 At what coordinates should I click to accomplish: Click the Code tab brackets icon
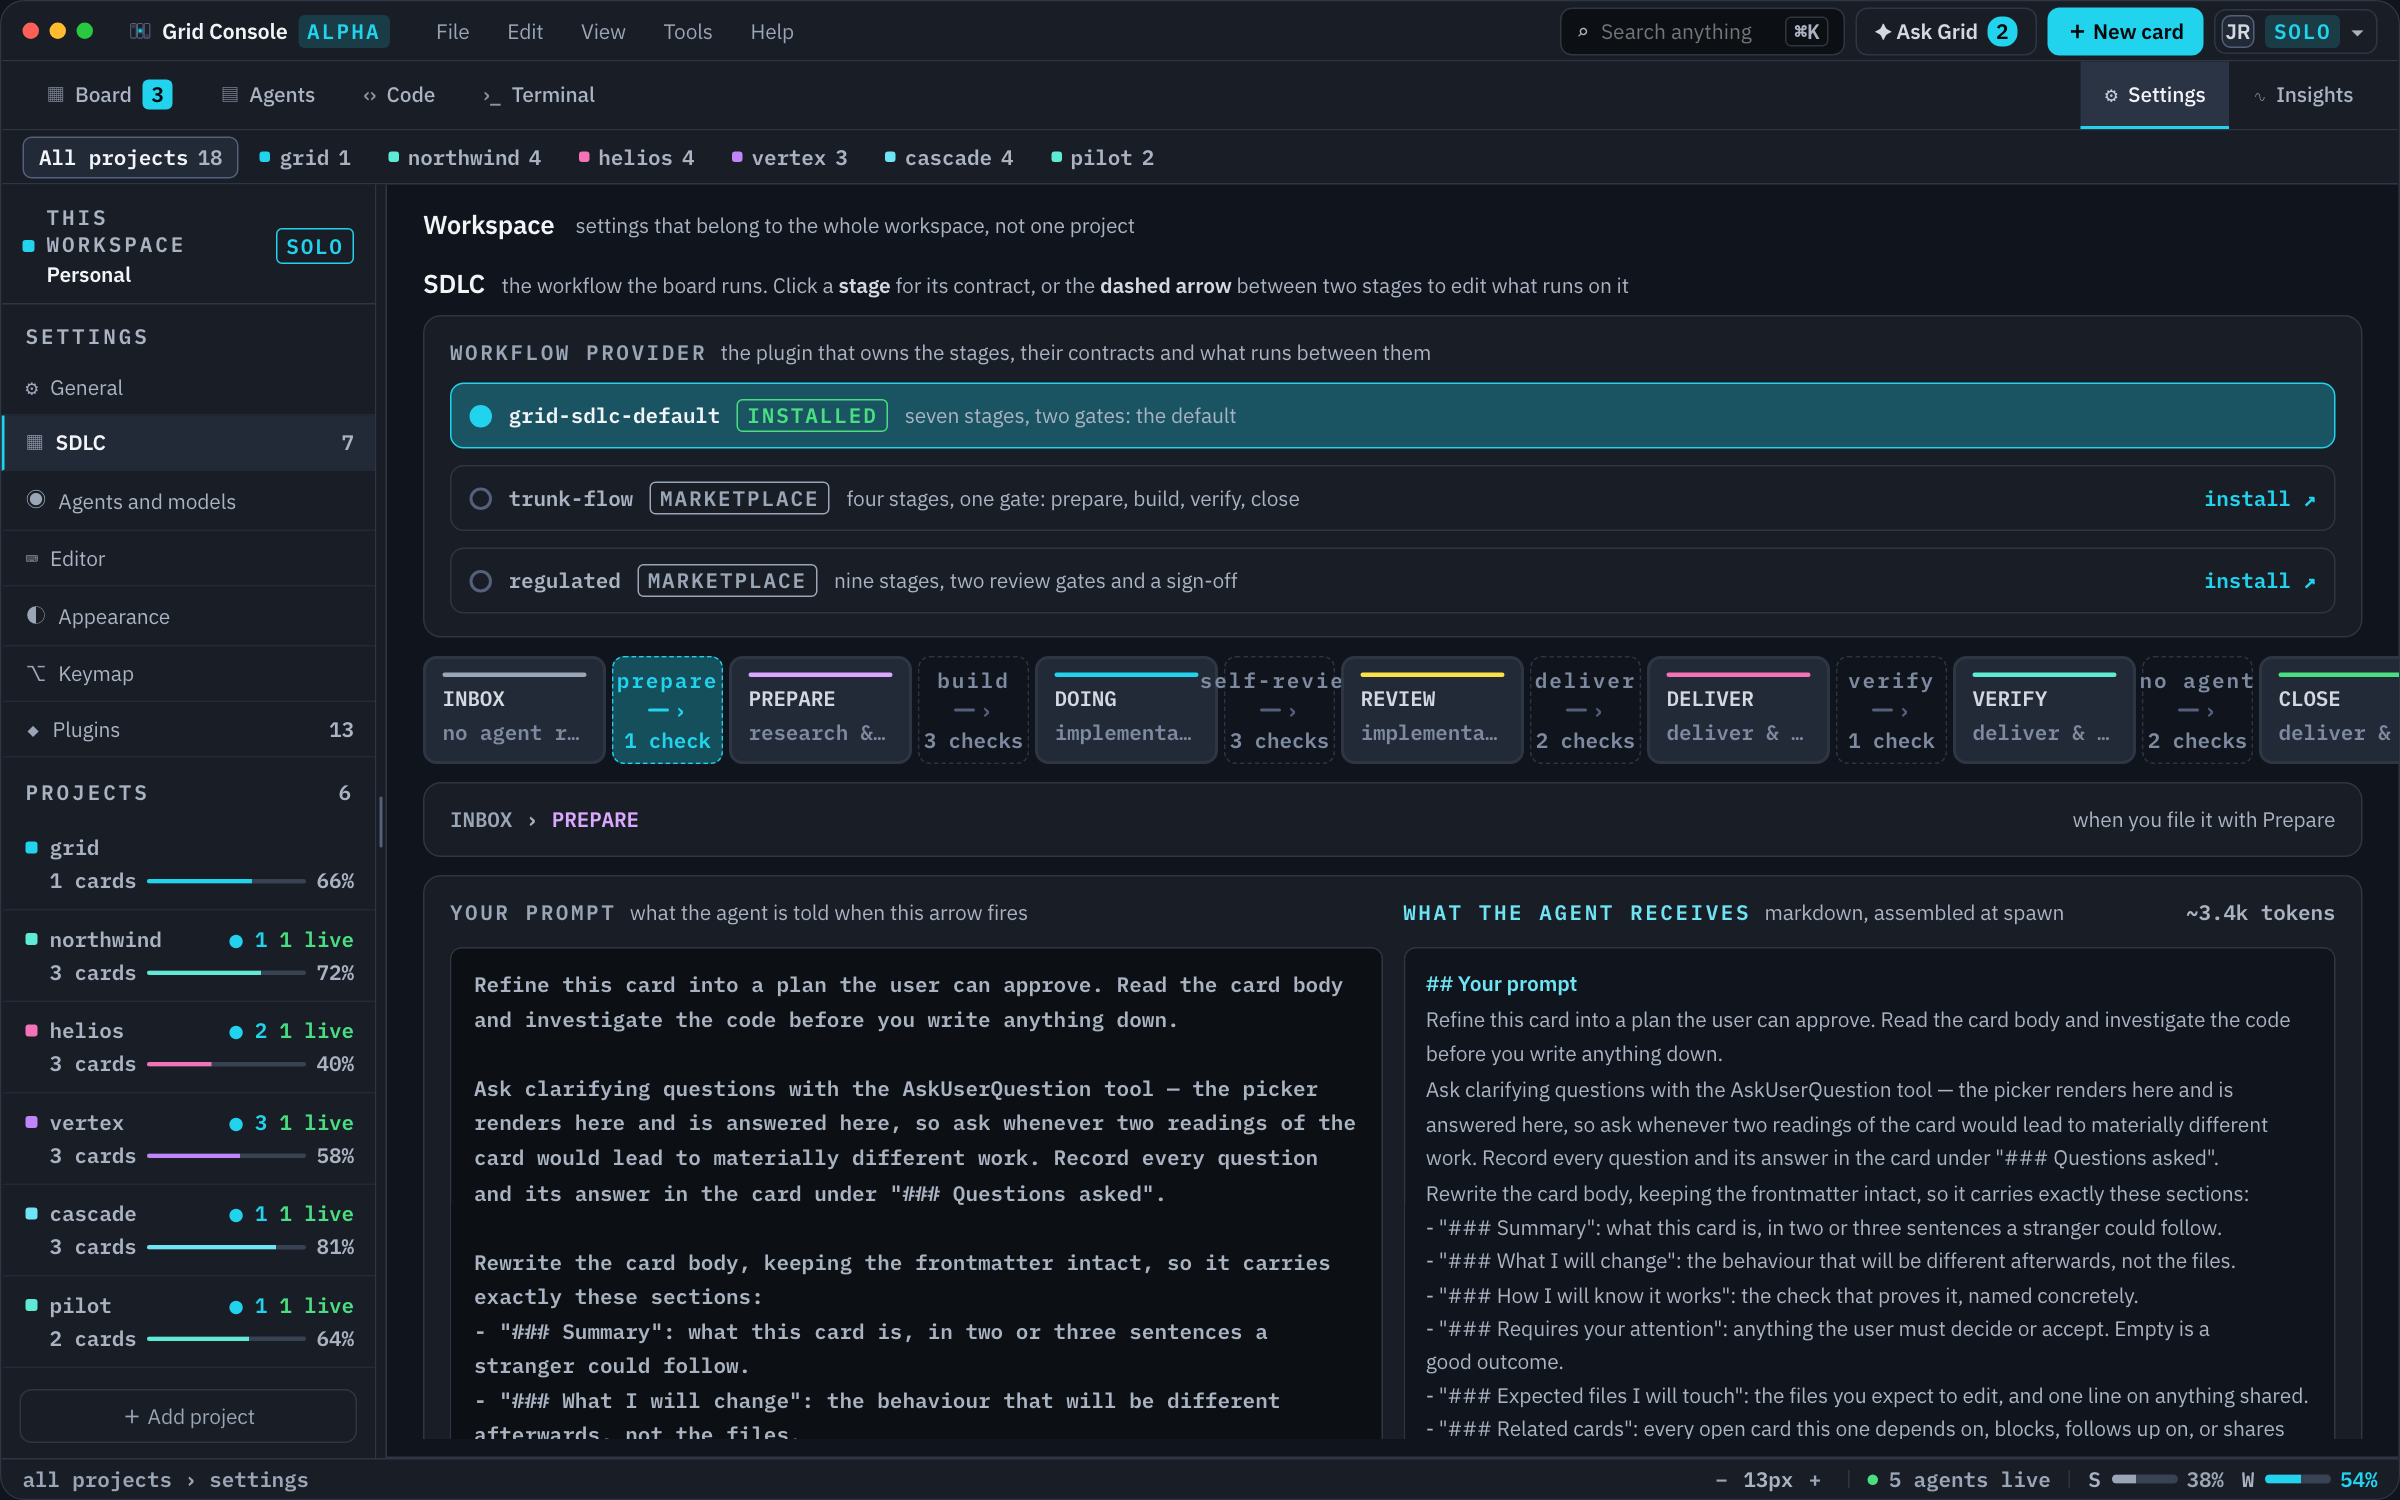coord(370,96)
